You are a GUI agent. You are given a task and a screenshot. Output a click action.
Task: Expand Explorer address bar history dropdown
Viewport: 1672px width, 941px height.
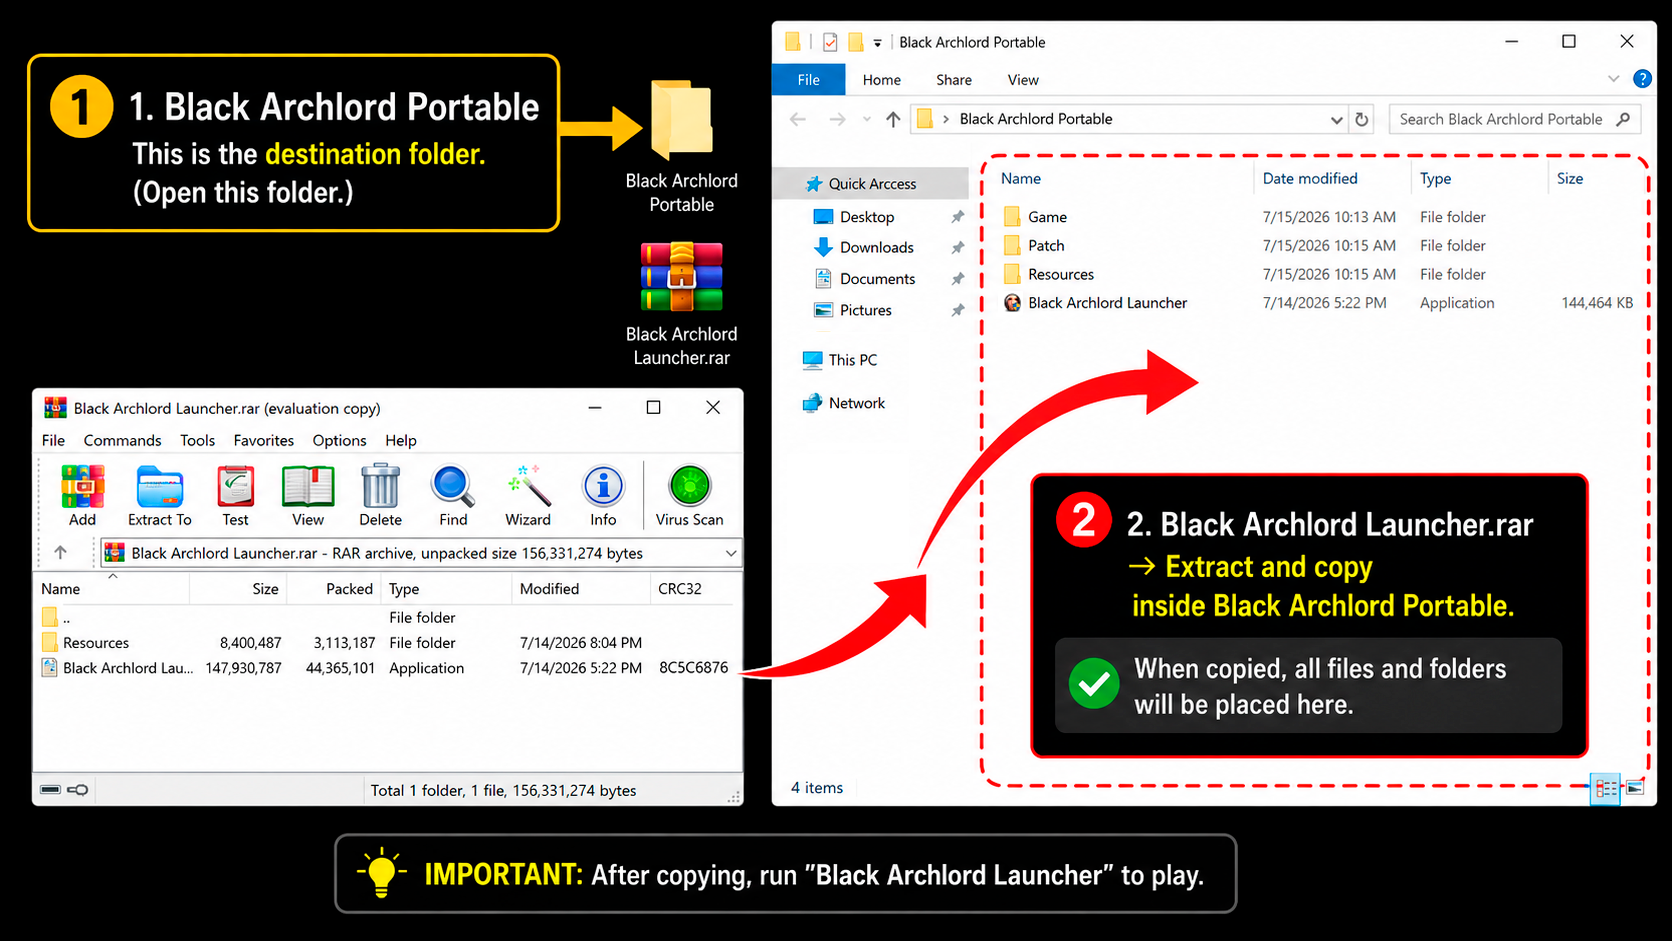coord(1336,119)
